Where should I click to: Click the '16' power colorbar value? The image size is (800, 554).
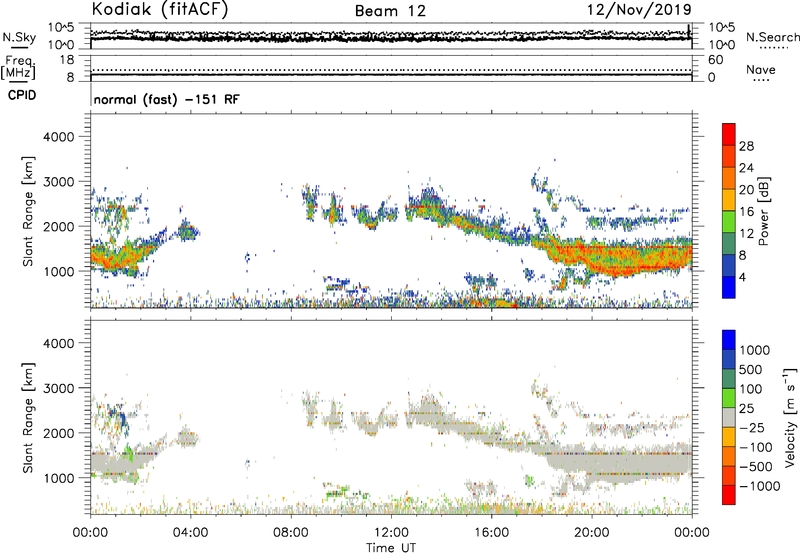(746, 212)
